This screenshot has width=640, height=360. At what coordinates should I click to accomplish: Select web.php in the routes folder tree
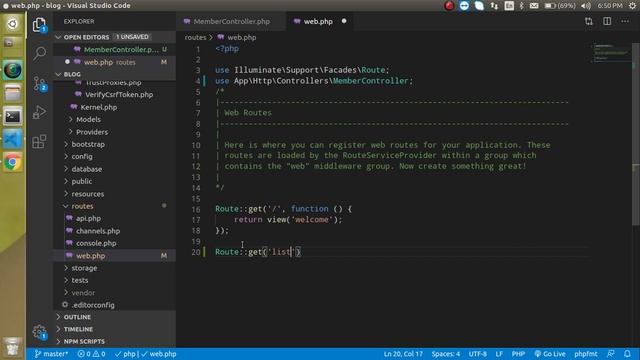tap(91, 256)
